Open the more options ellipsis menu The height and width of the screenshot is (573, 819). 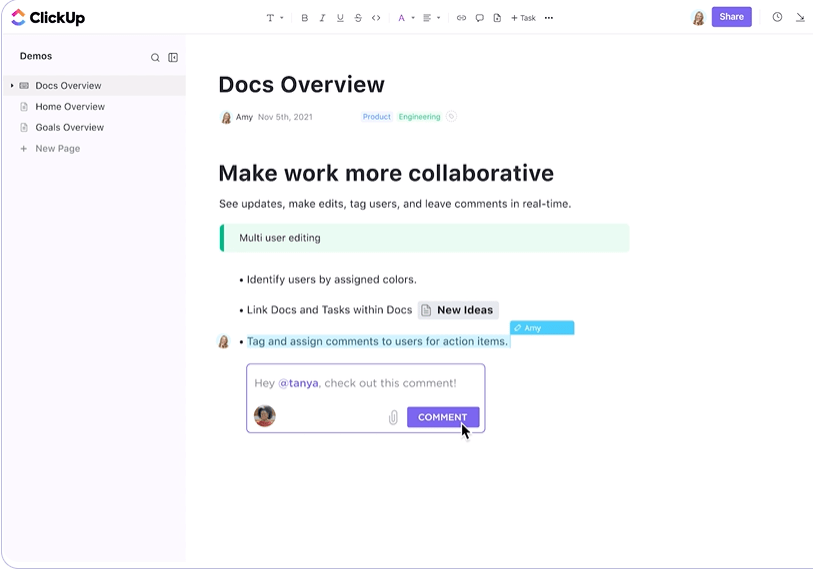pos(548,18)
